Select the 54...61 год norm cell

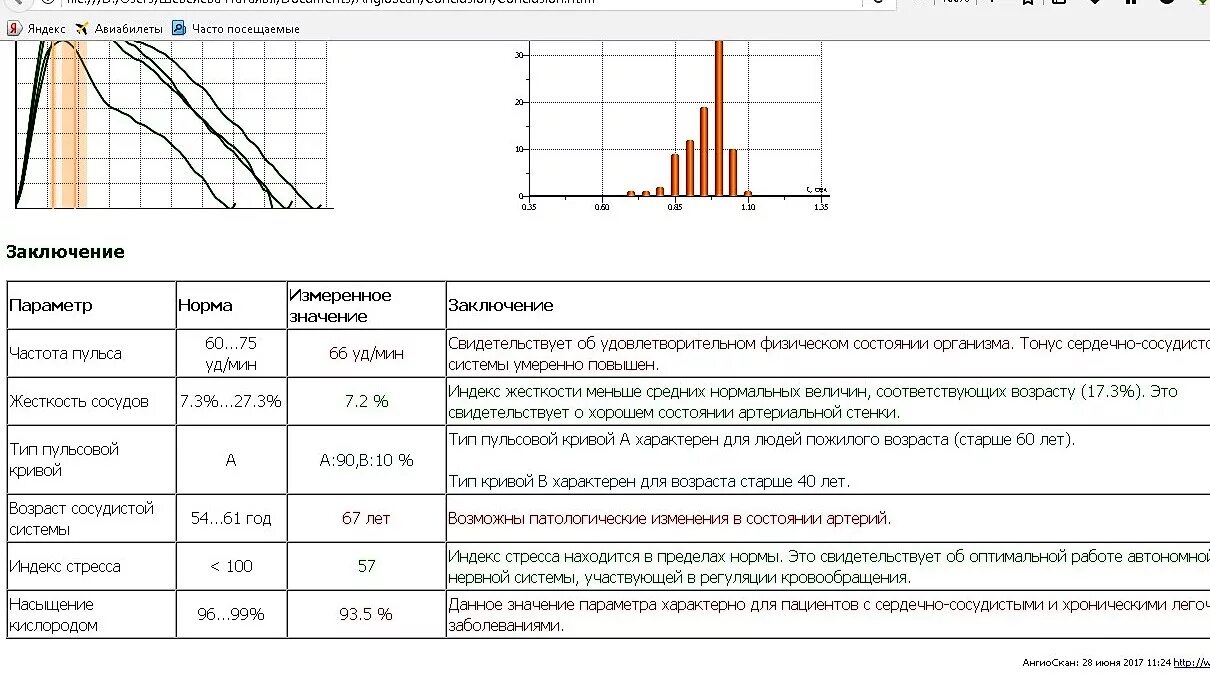click(x=231, y=518)
